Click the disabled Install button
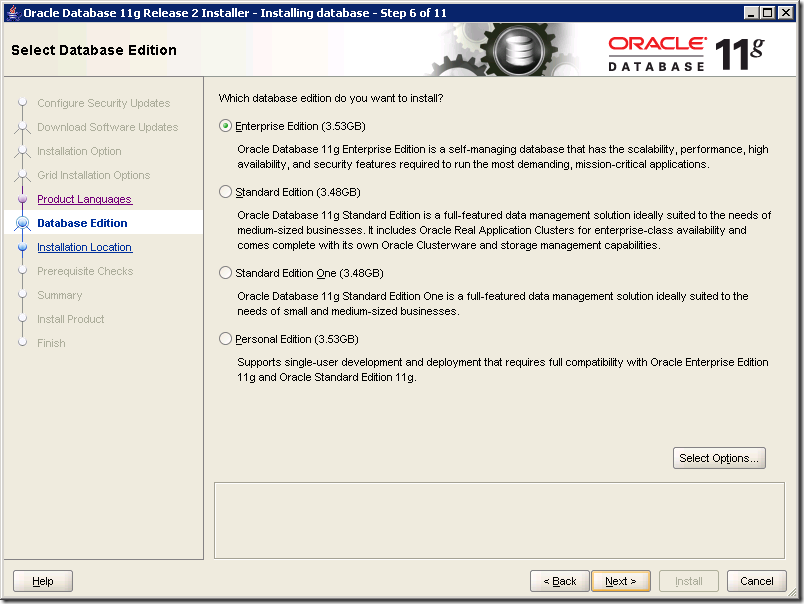 pyautogui.click(x=689, y=581)
